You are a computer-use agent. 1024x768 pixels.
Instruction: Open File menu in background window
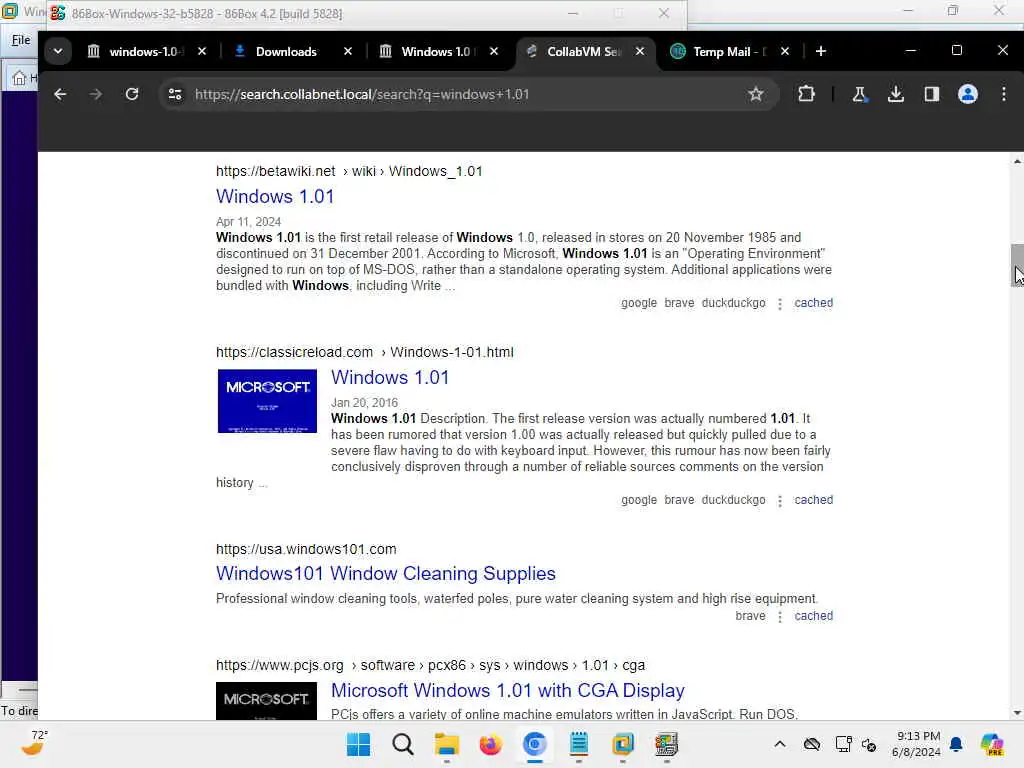coord(21,40)
